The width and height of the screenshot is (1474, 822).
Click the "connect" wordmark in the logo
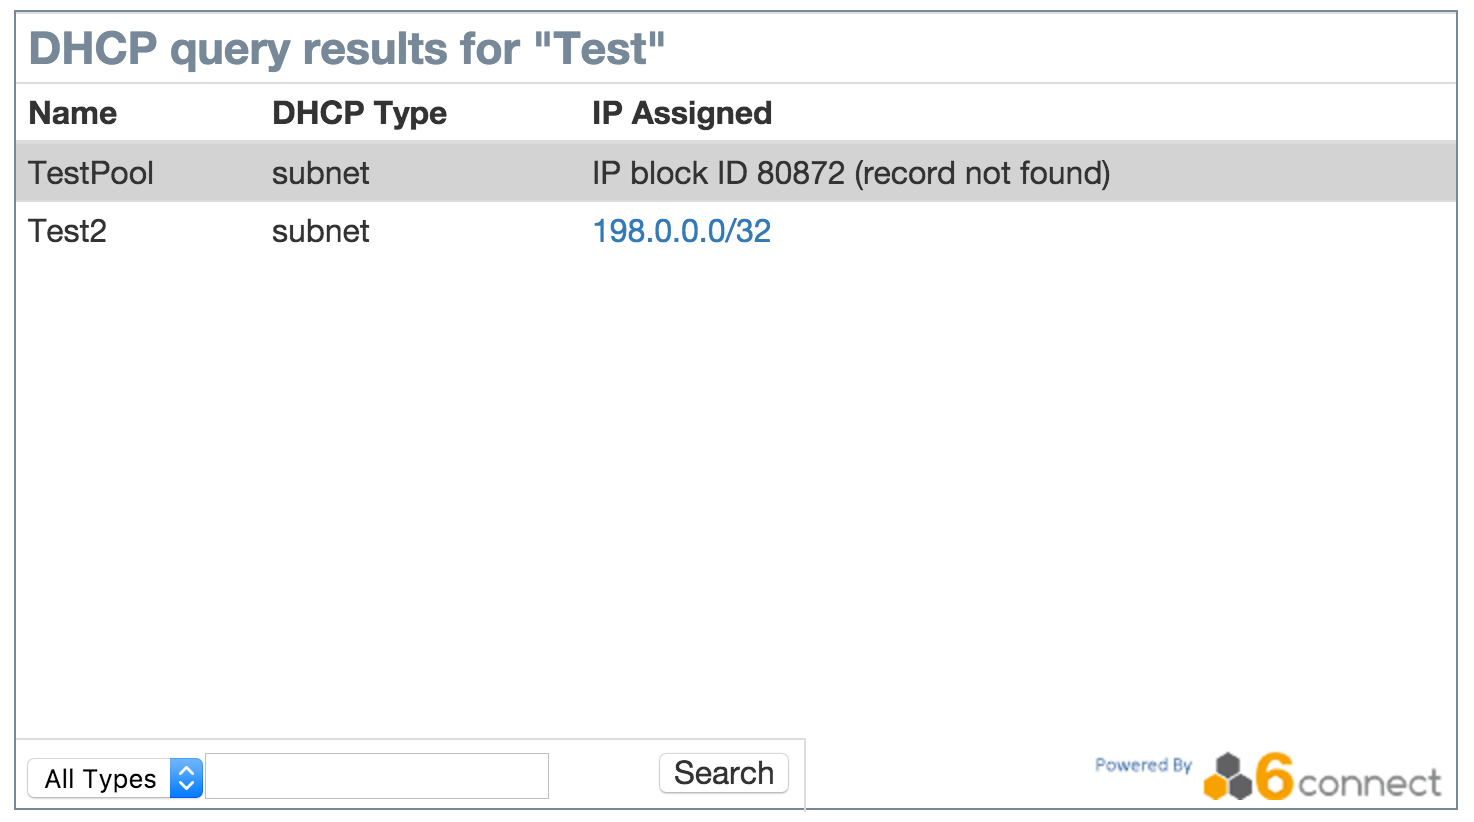1369,783
